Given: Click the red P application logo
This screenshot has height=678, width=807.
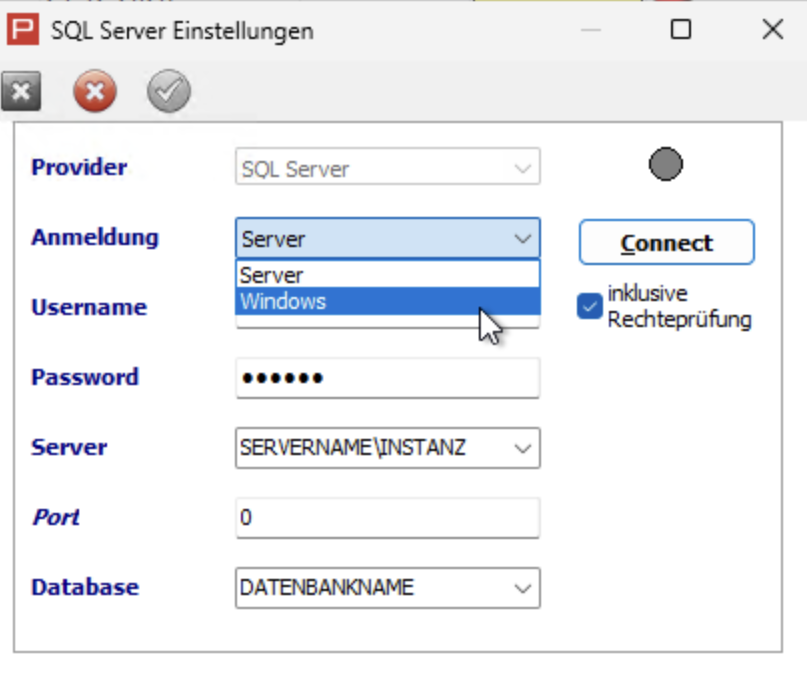Looking at the screenshot, I should (x=23, y=30).
